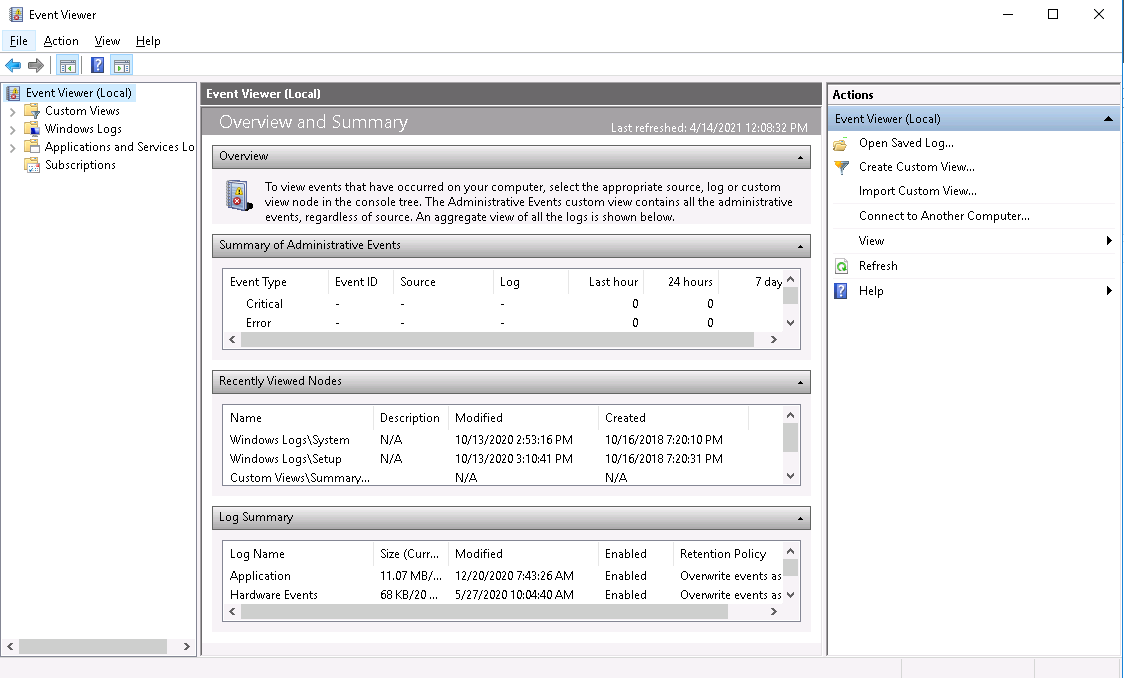Click the Log Name column header
The width and height of the screenshot is (1124, 678).
298,555
